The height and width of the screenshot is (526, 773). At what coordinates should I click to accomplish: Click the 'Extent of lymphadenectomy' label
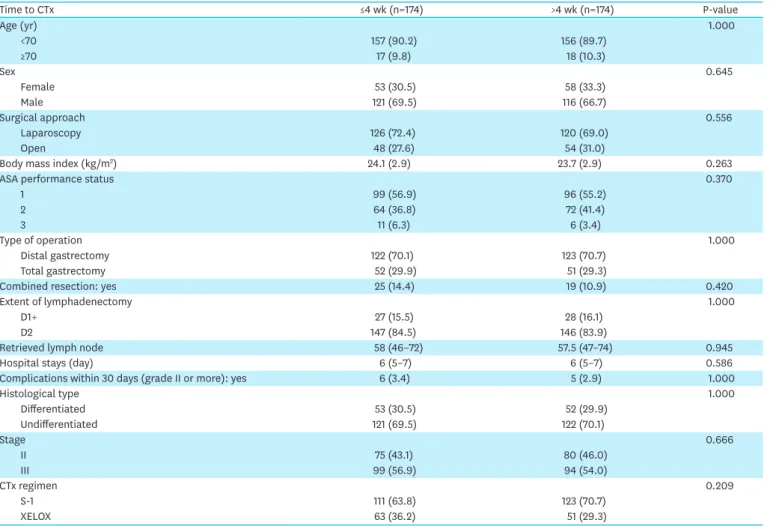tap(66, 302)
